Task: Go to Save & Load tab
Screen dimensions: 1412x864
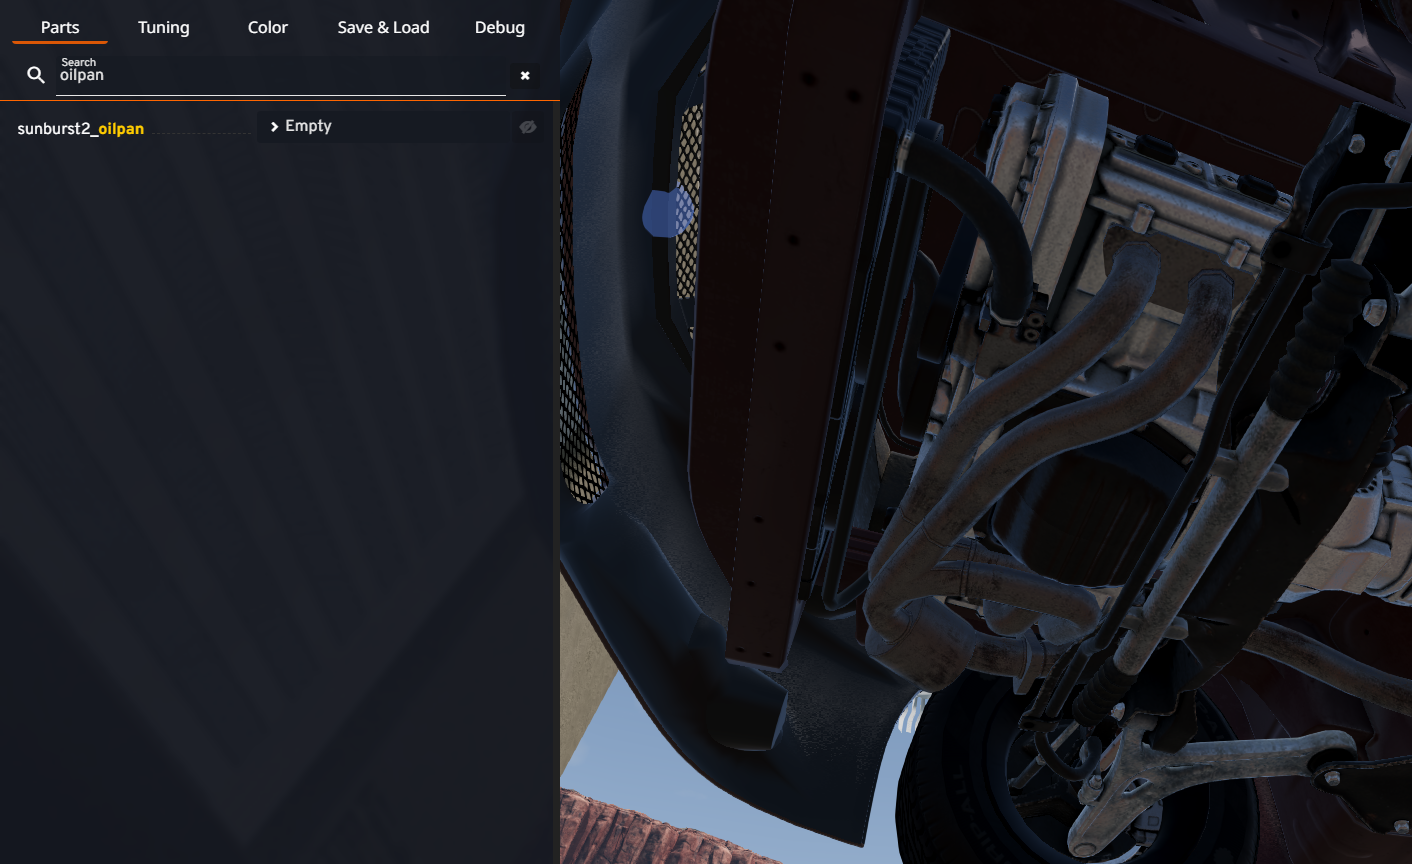Action: (x=383, y=27)
